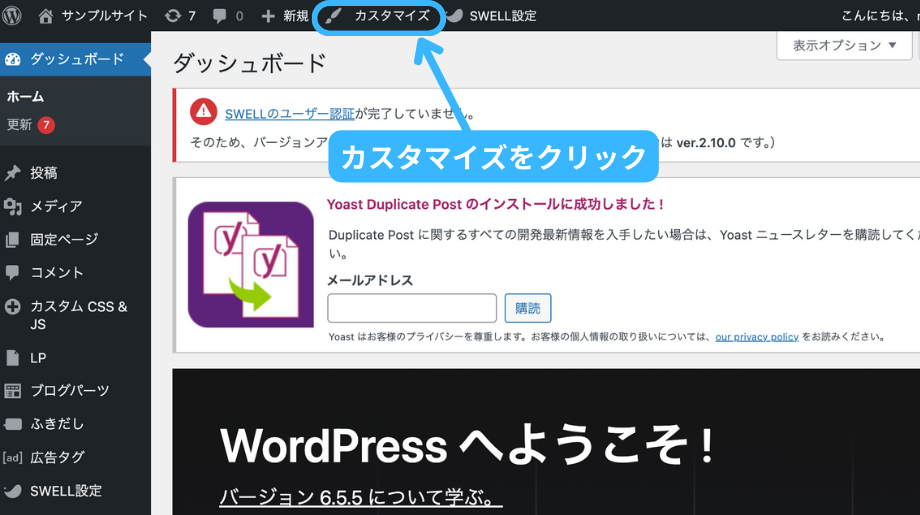Click the WordPress へようこそ! heading
This screenshot has width=920, height=515.
tap(468, 446)
